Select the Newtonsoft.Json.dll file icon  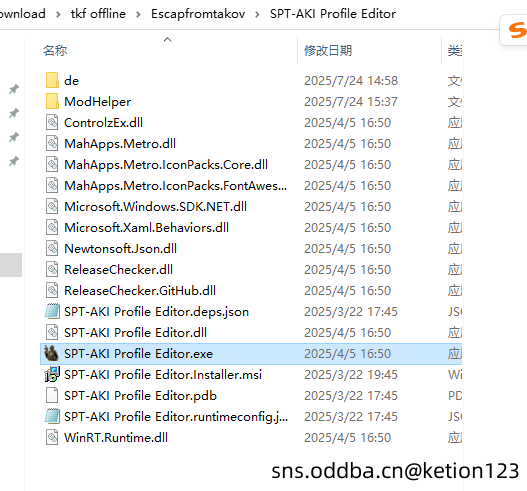point(52,248)
